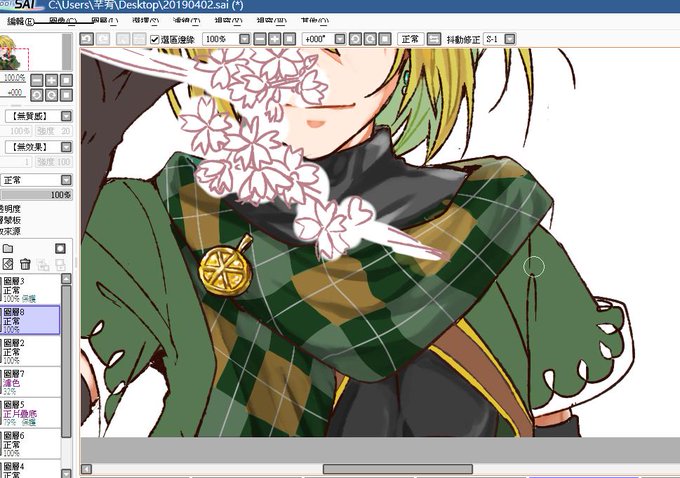Click layer opacity 100% slider
The width and height of the screenshot is (680, 478).
36,195
